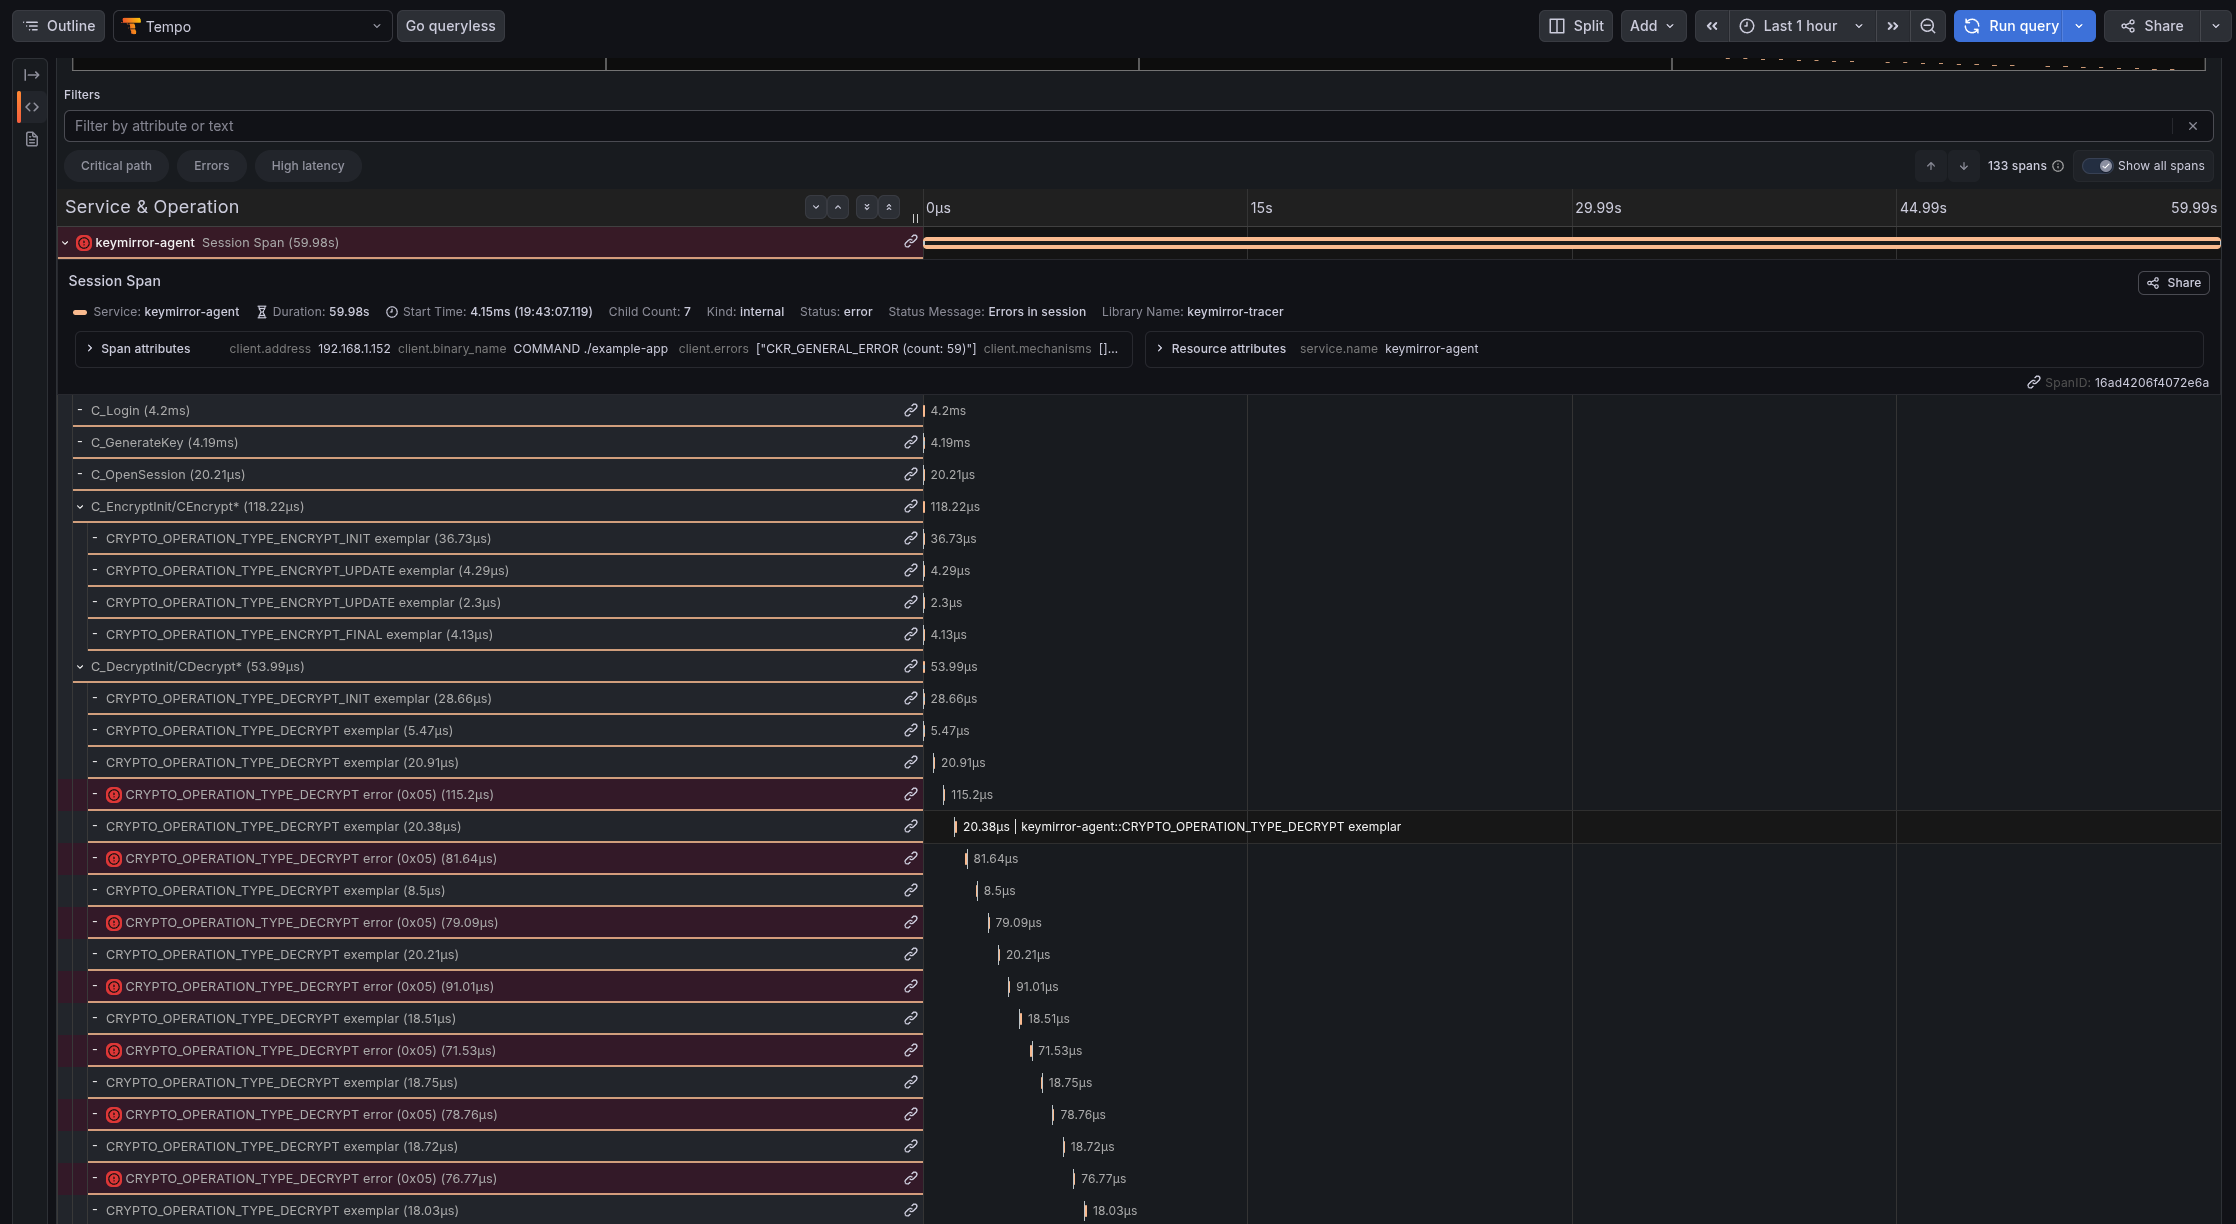Shift time range forwards arrows
The image size is (2236, 1224).
point(1893,26)
